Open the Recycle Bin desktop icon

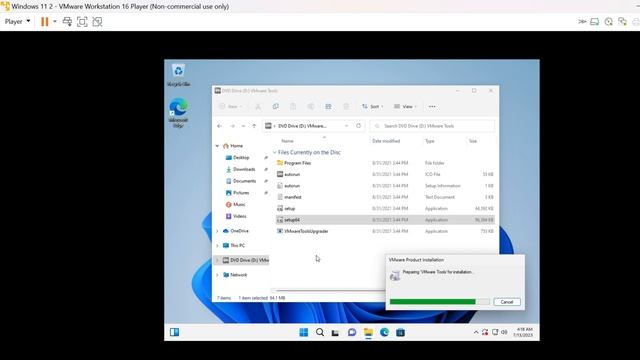tap(178, 75)
